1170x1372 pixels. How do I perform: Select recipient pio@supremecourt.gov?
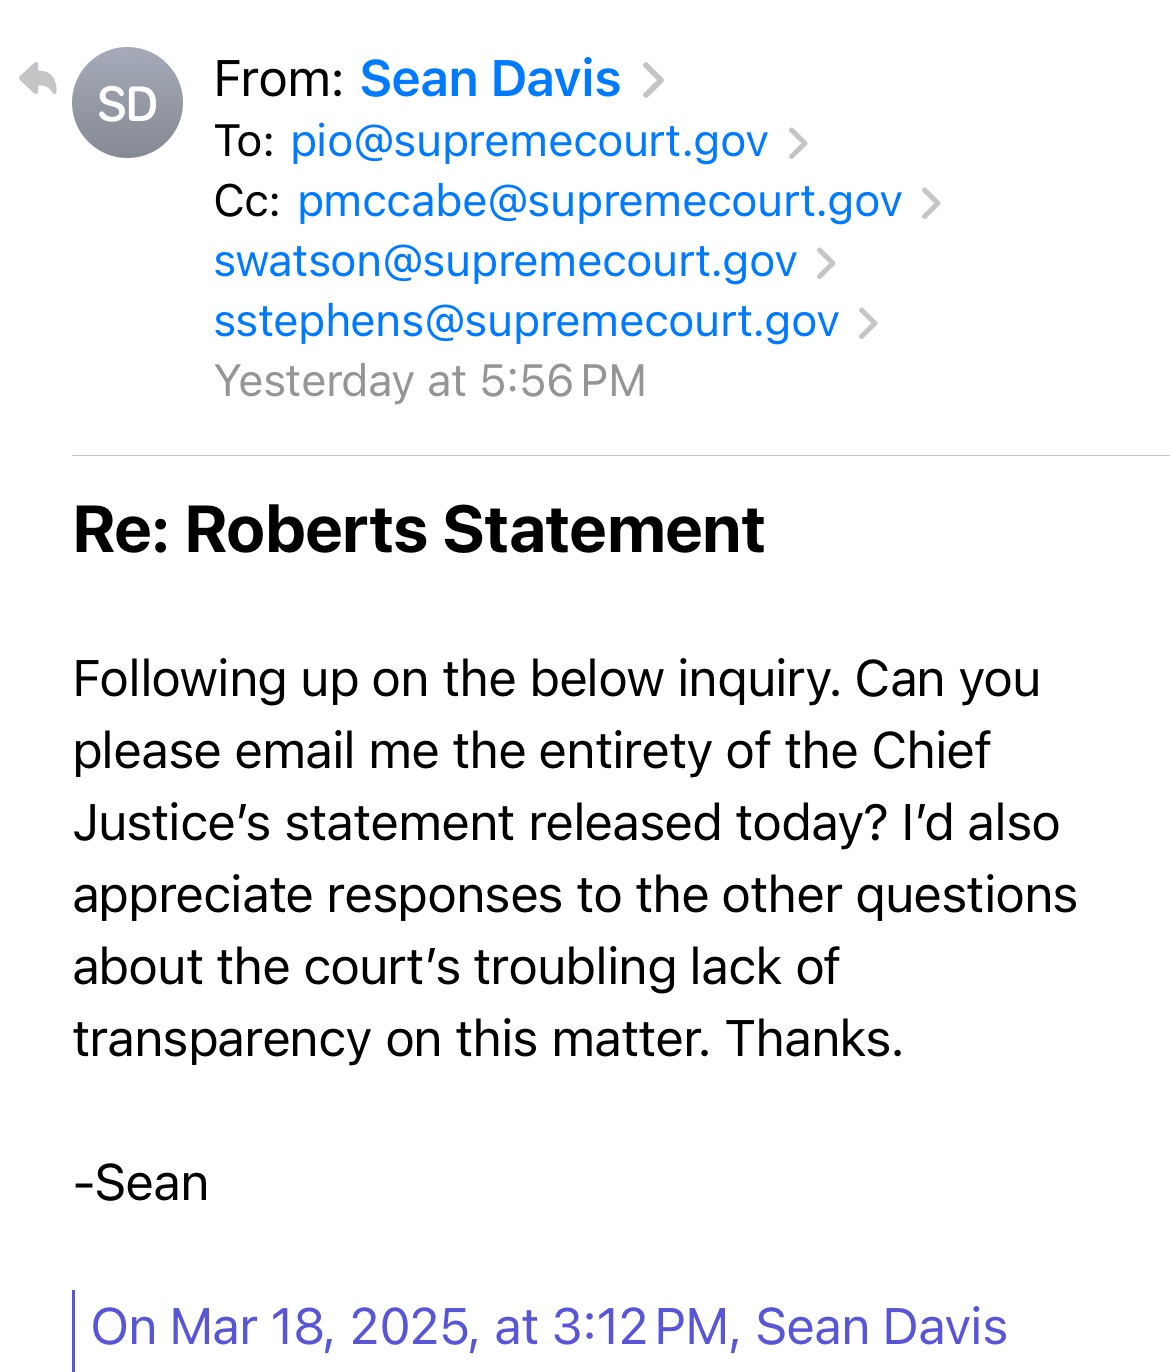(x=529, y=142)
